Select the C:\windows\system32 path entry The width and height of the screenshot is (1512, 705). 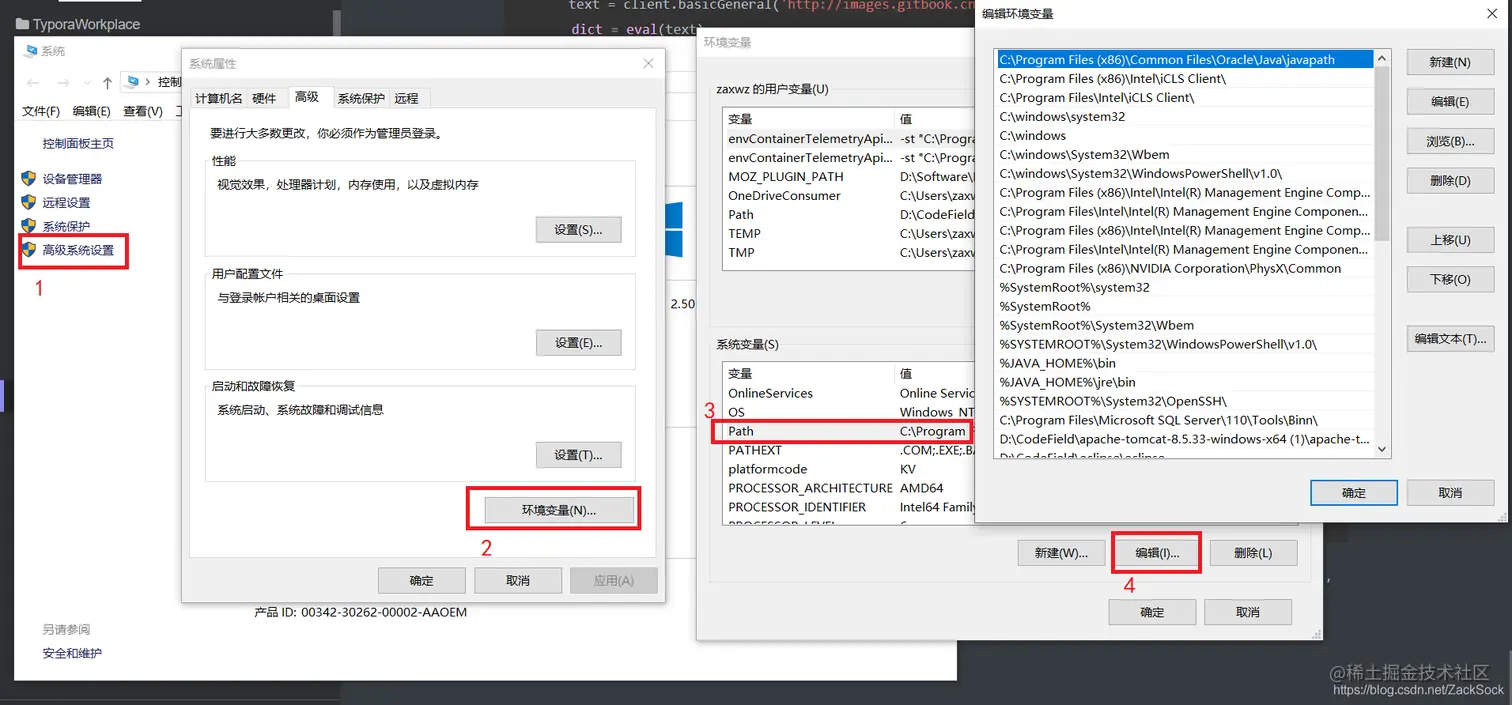[x=1186, y=116]
